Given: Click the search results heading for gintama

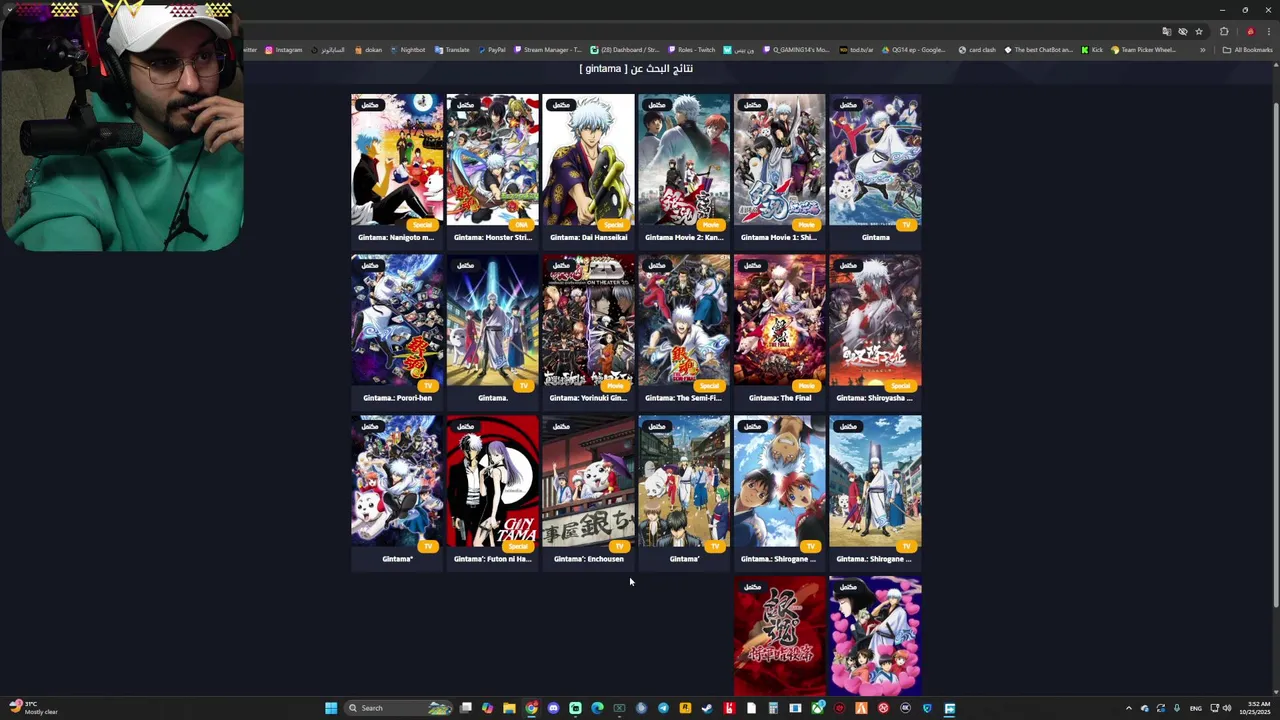Looking at the screenshot, I should coord(636,68).
